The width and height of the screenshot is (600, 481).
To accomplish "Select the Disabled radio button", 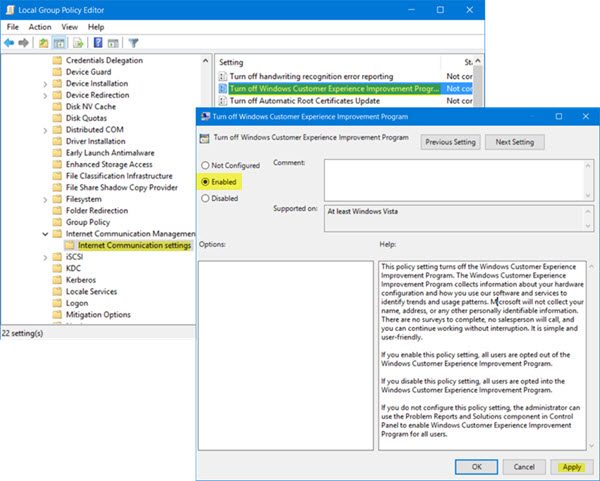I will point(205,198).
